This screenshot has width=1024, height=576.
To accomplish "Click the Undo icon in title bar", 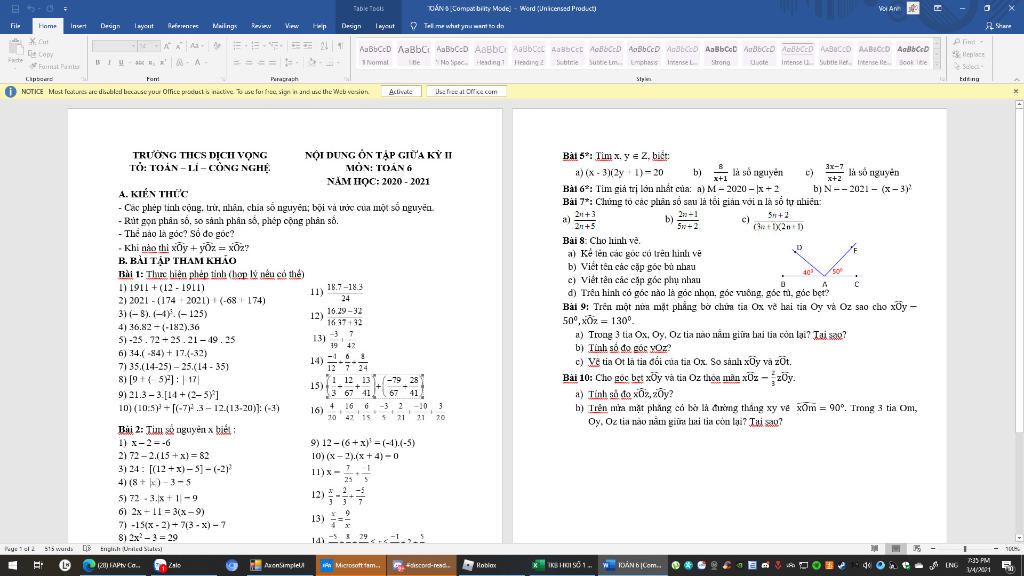I will [x=30, y=8].
